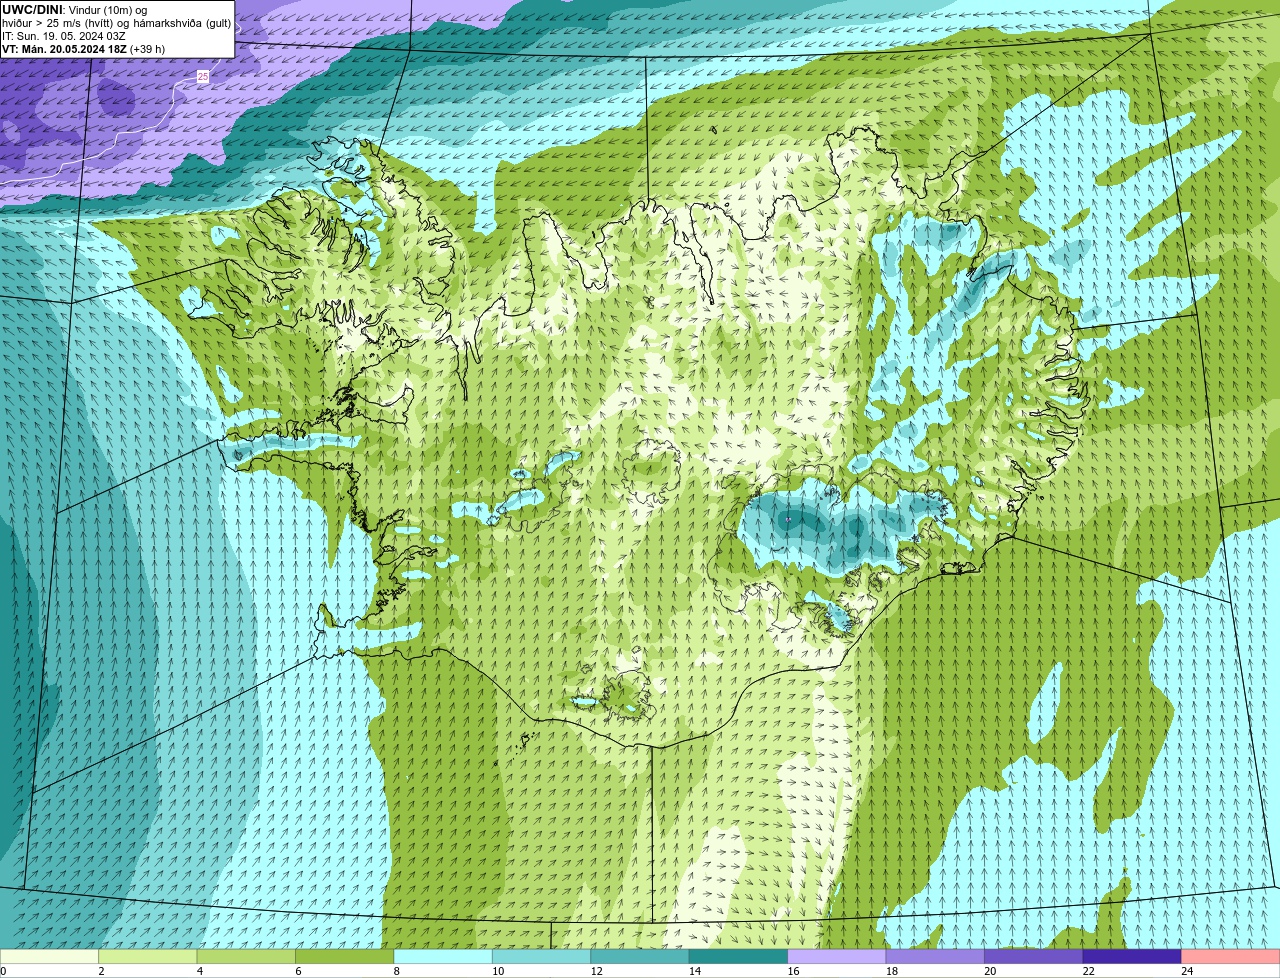Click the light green 4–6 m/s legend swatch
Viewport: 1280px width, 978px height.
pyautogui.click(x=246, y=957)
